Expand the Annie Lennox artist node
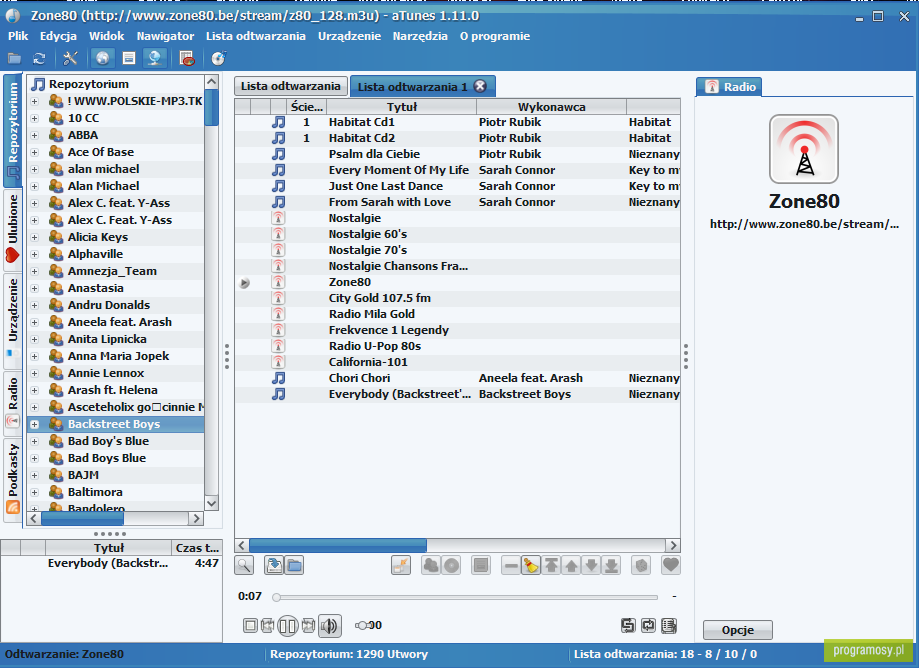Screen dimensions: 919x668 click(x=35, y=373)
